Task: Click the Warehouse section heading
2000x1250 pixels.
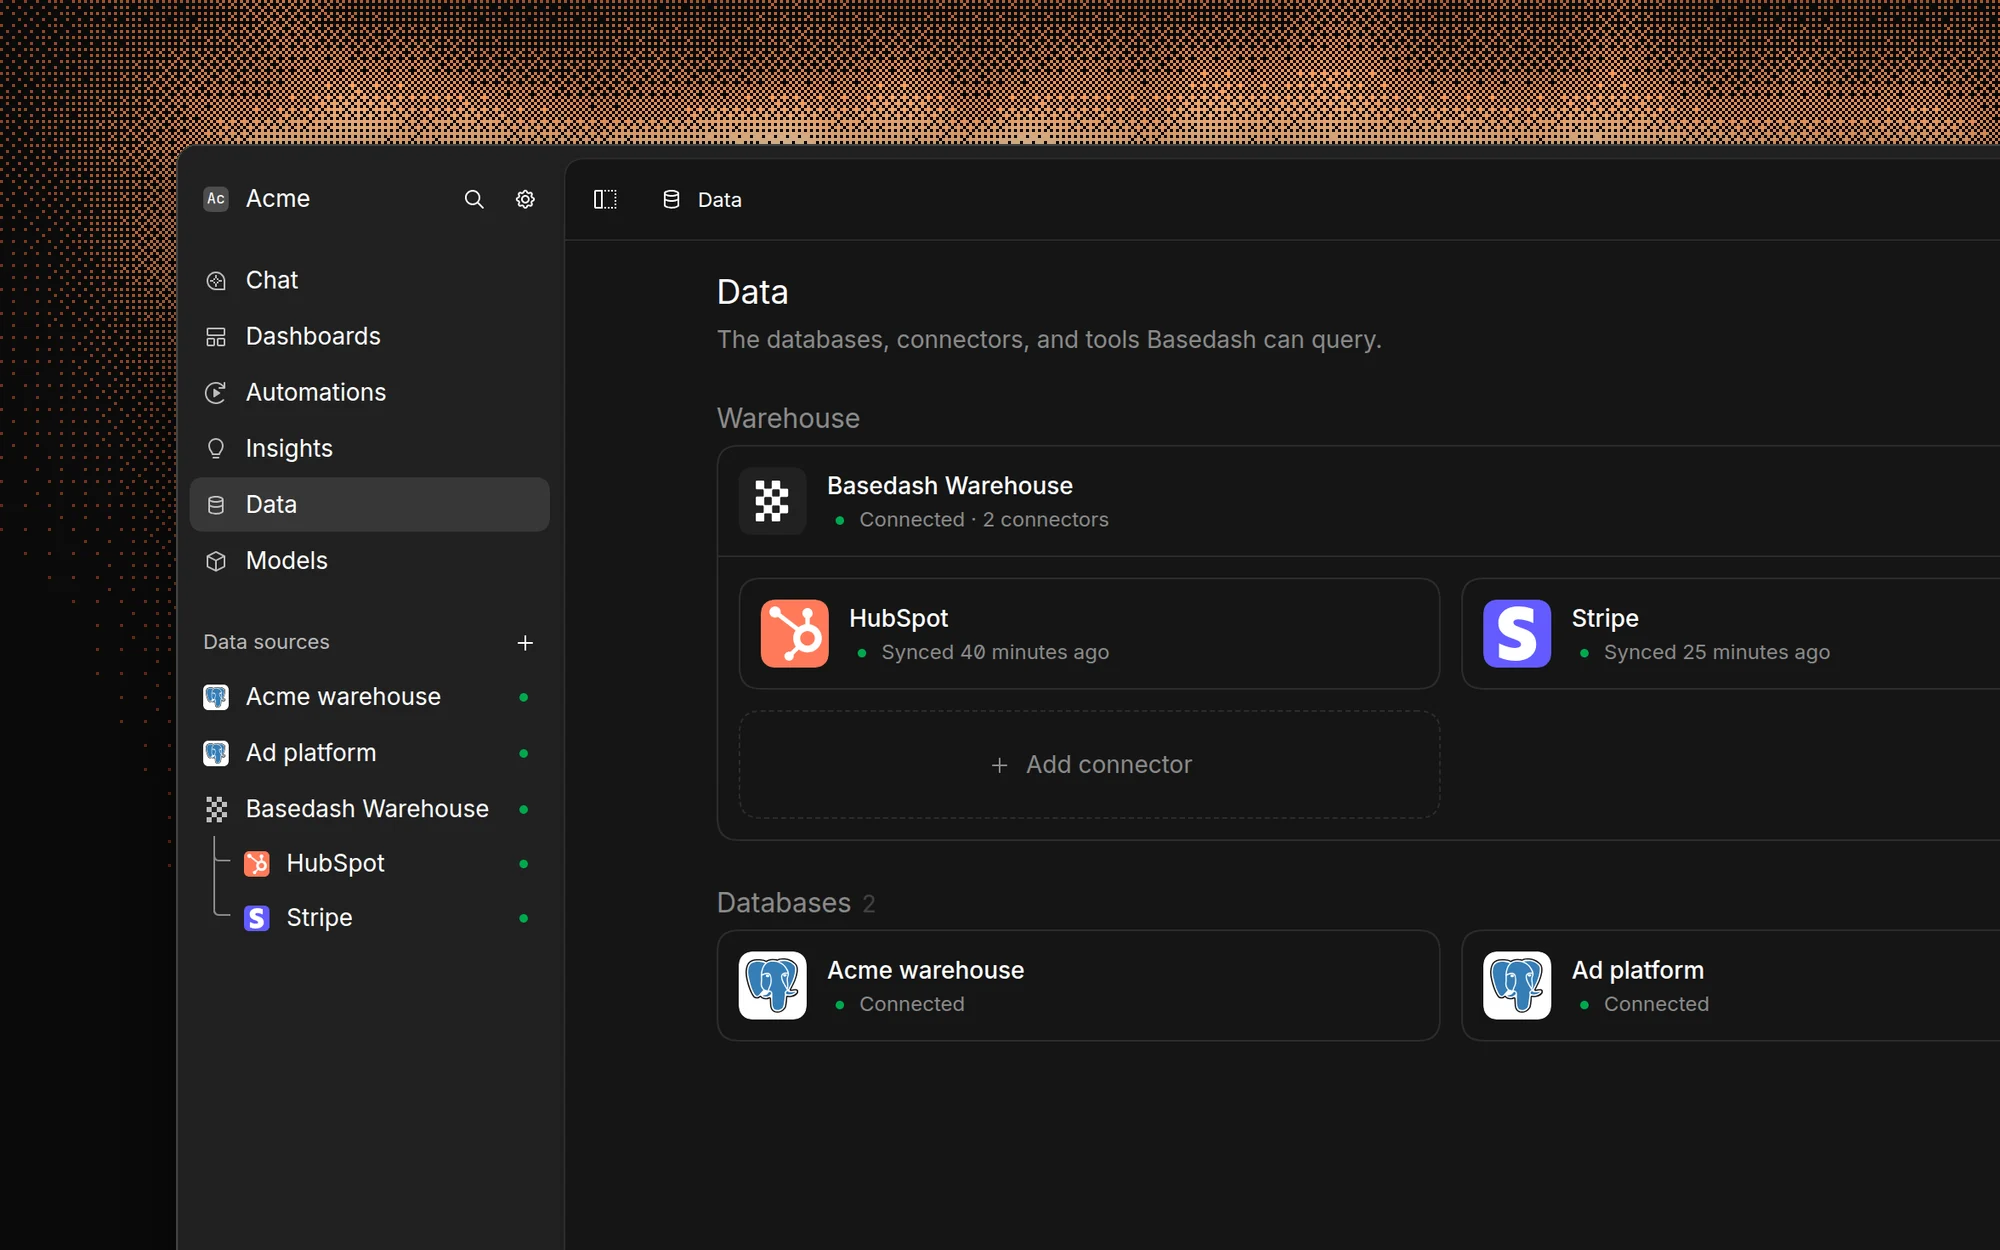Action: tap(788, 418)
